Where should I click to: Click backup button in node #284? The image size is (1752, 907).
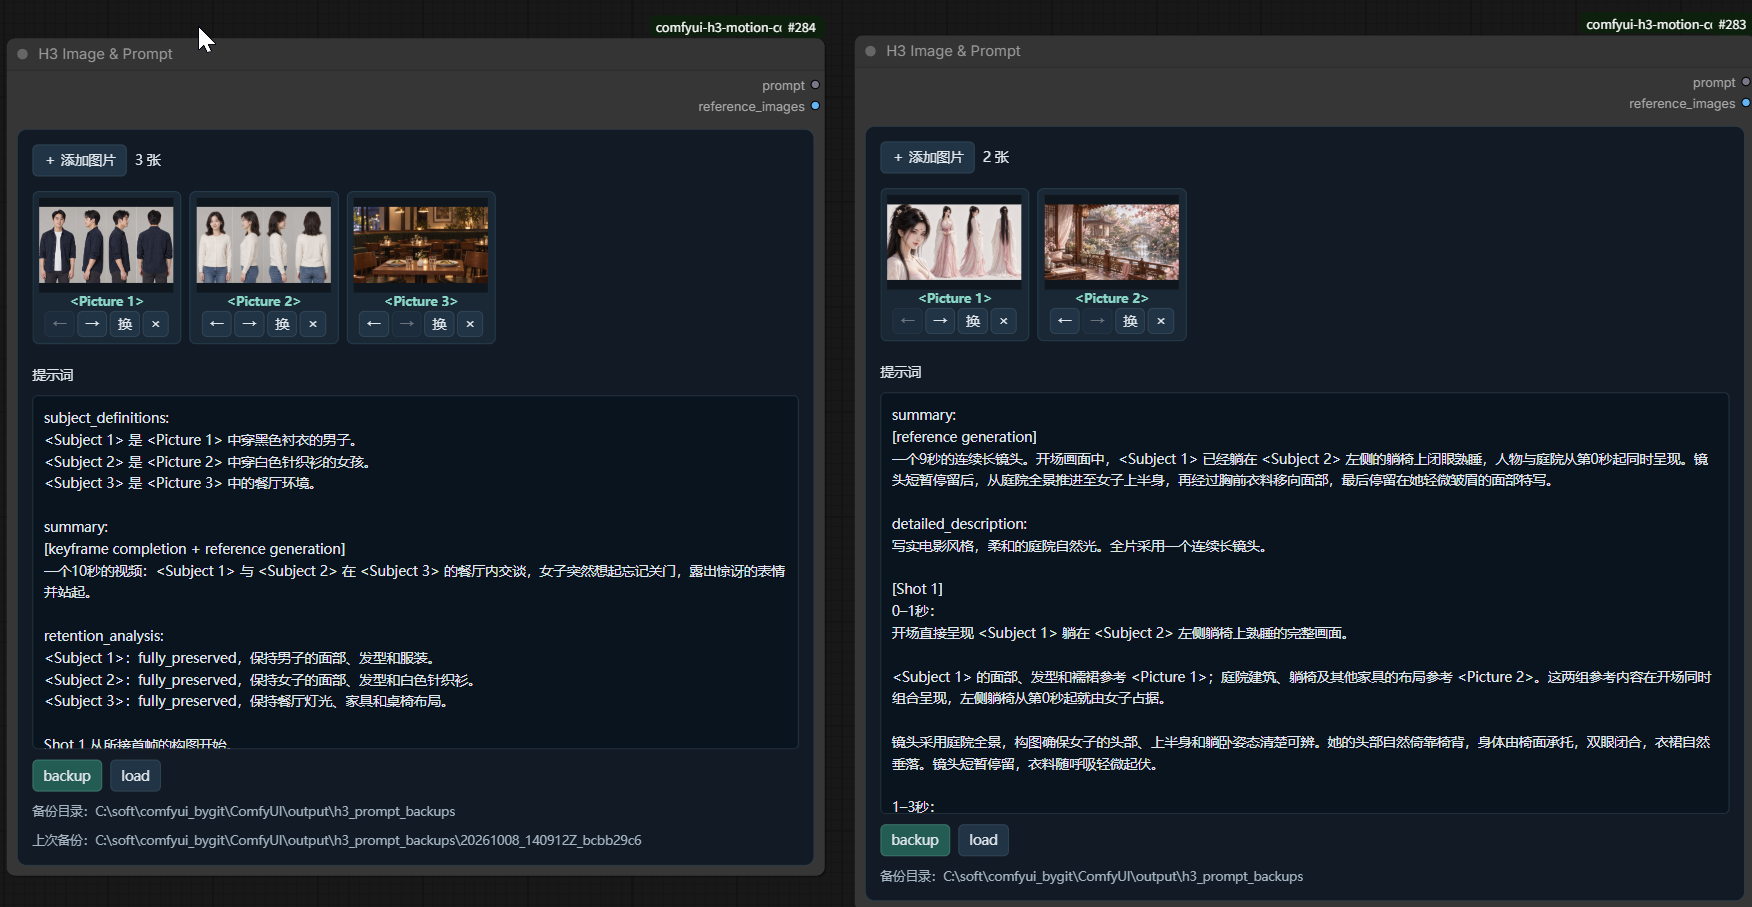tap(67, 776)
